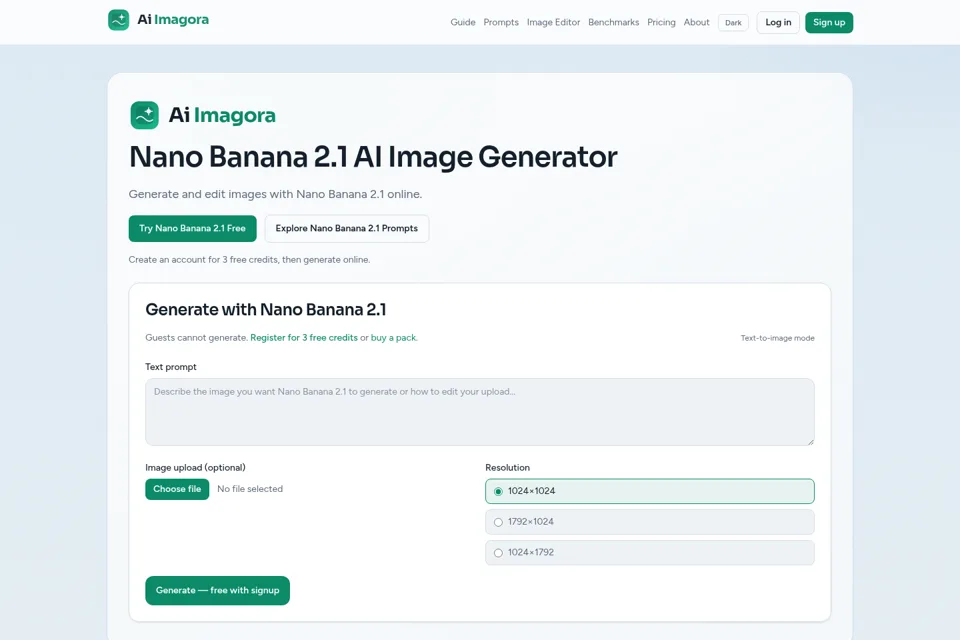
Task: Open Explore Nano Banana 2.1 Prompts
Action: (x=347, y=228)
